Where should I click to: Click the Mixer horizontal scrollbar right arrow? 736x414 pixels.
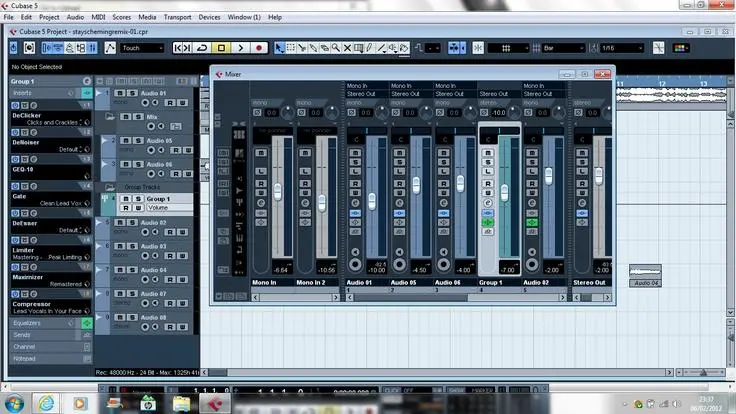(562, 298)
